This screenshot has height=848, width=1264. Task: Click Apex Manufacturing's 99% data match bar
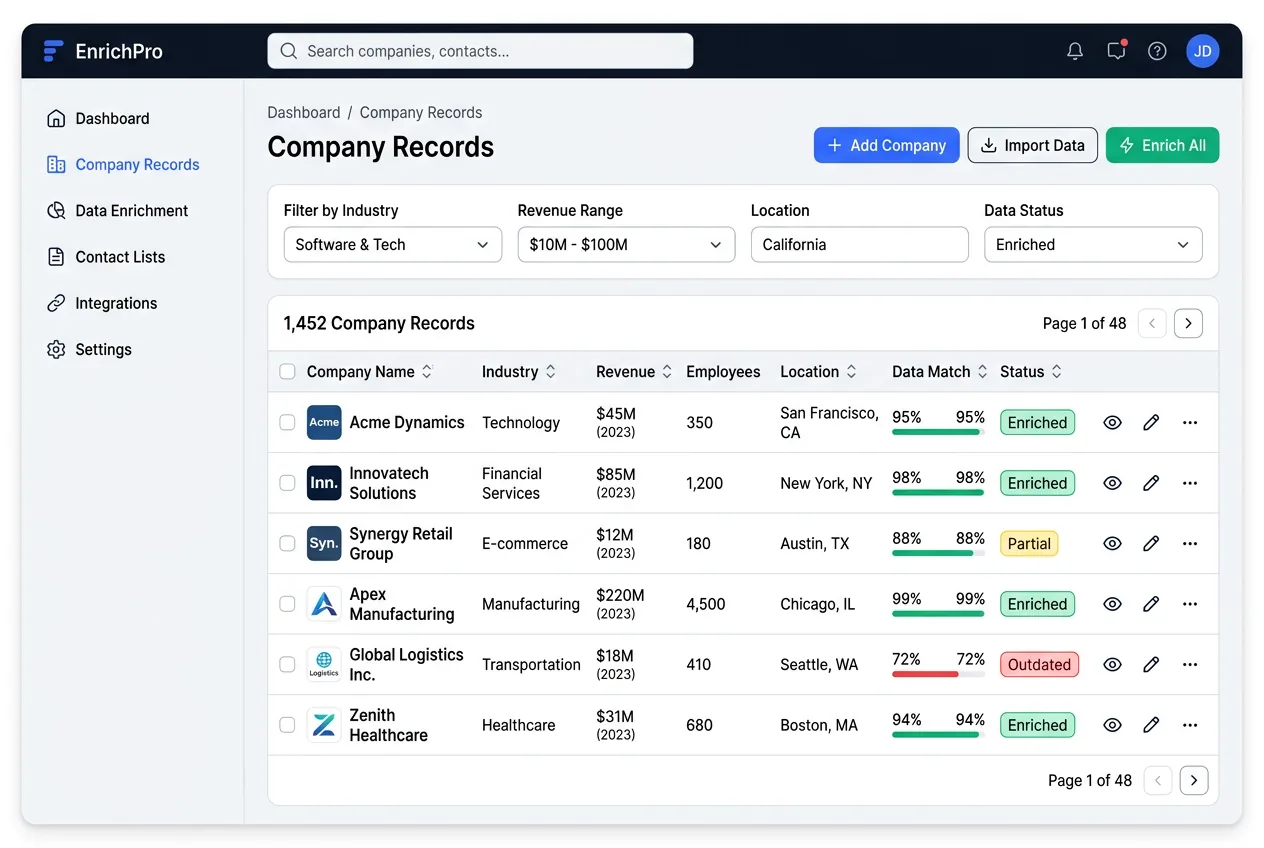937,611
